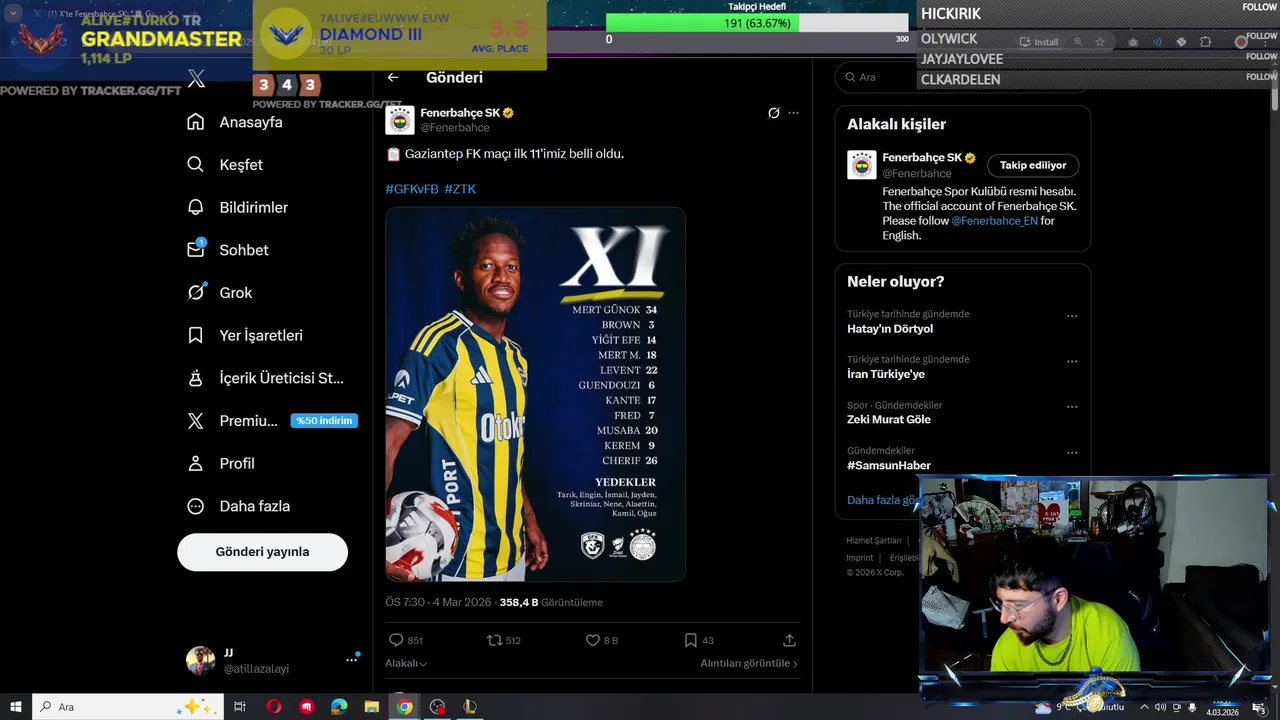Click Alıntıları görüntüle link
The image size is (1280, 720).
coord(749,663)
